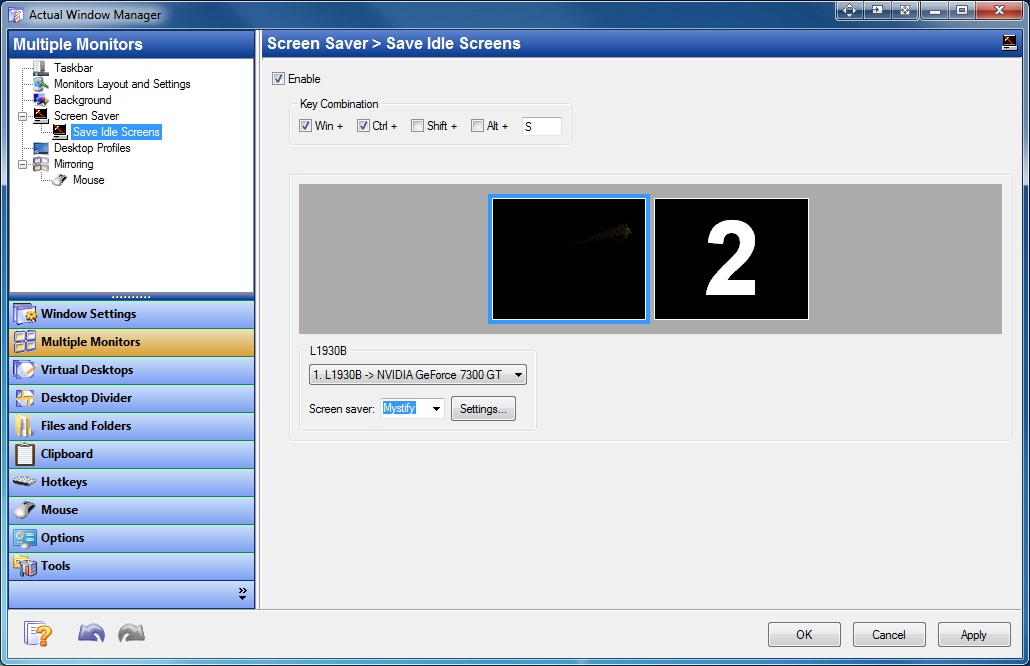
Task: Open the Hotkeys section
Action: [x=131, y=481]
